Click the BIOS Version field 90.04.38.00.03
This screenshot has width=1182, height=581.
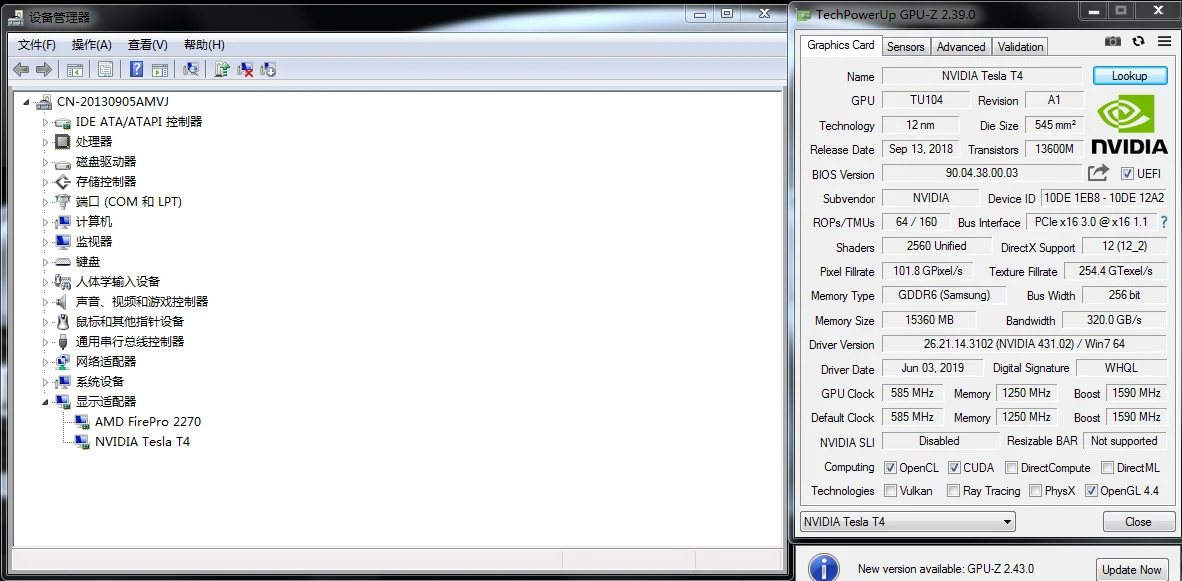coord(981,173)
